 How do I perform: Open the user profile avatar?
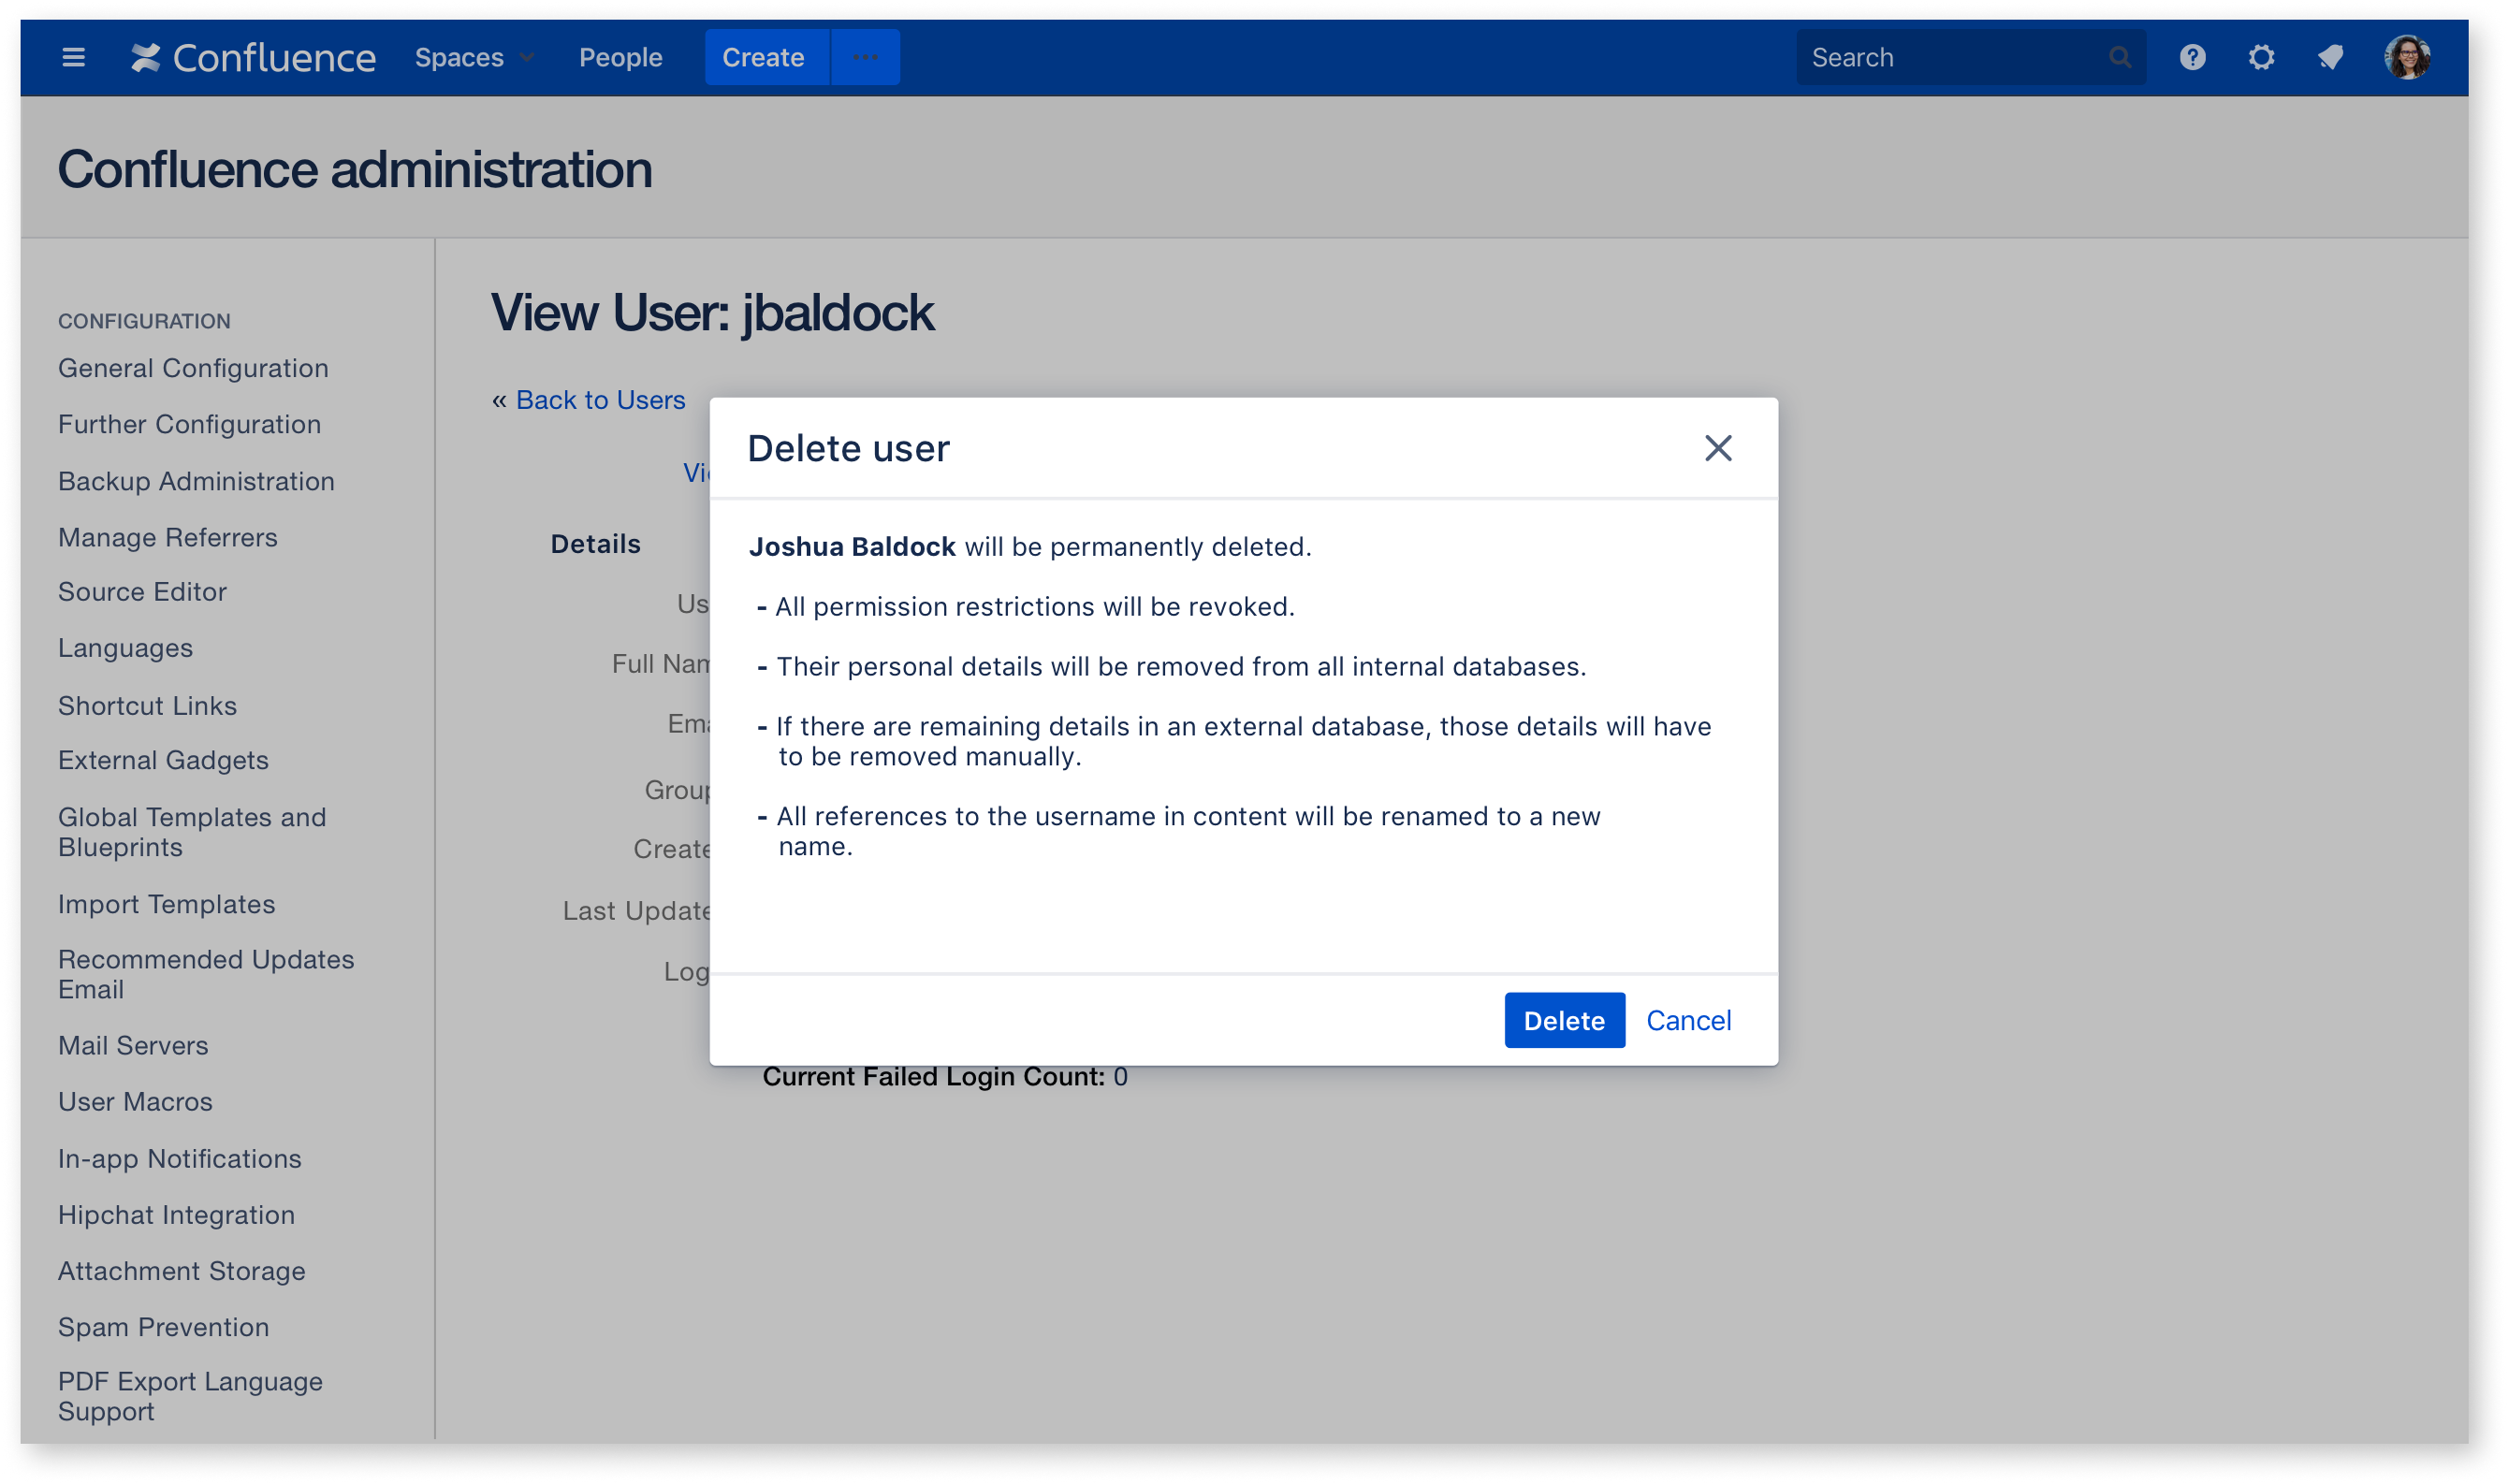pyautogui.click(x=2406, y=57)
